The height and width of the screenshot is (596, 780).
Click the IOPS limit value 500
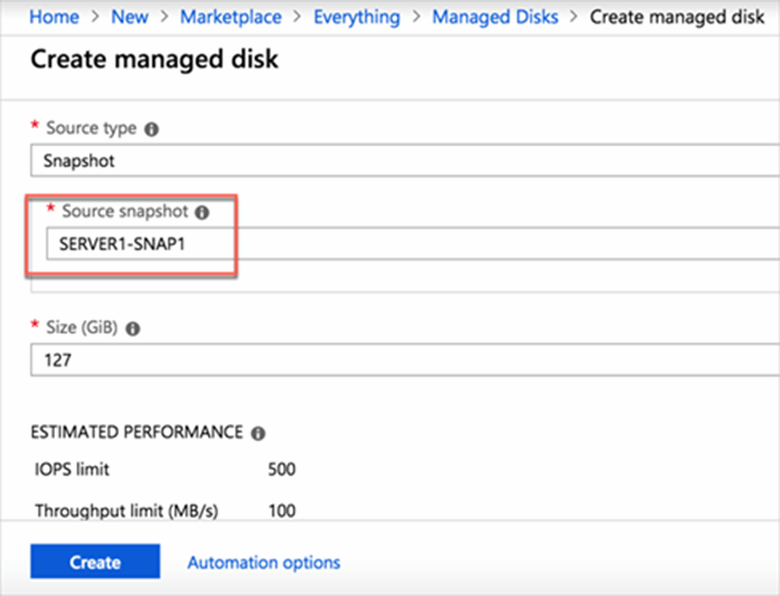click(282, 469)
